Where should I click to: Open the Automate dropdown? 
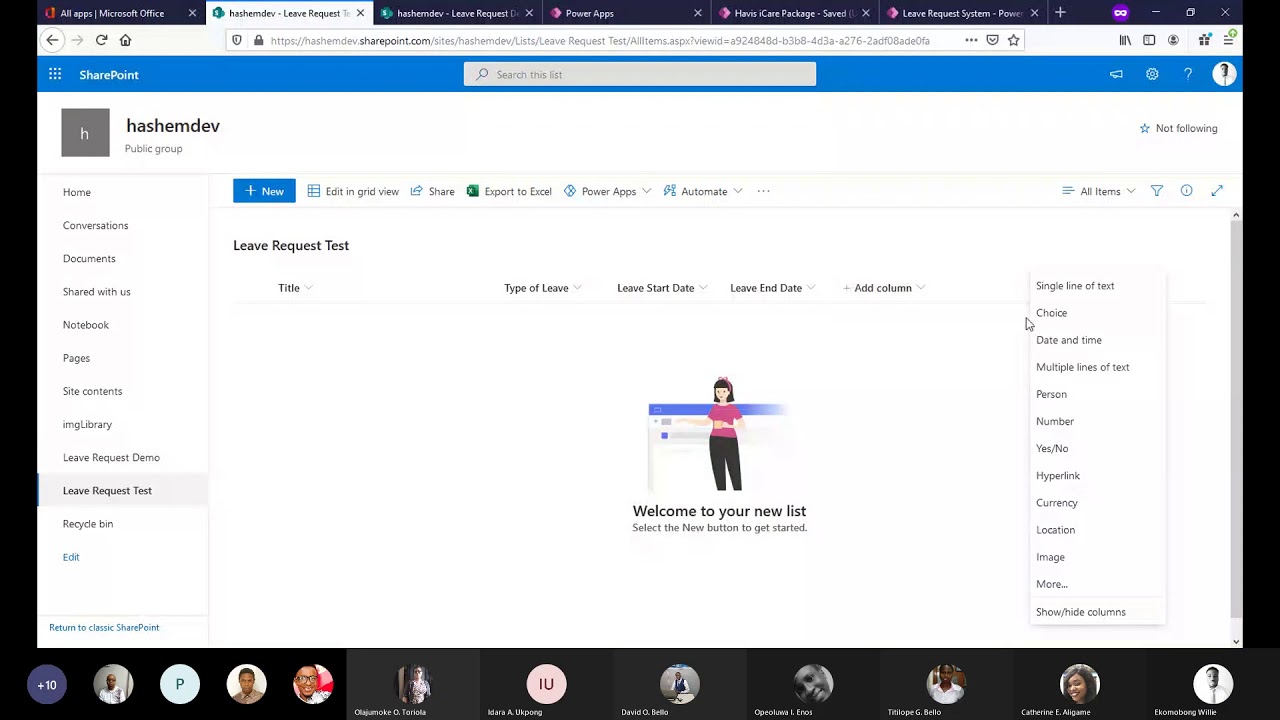point(703,191)
